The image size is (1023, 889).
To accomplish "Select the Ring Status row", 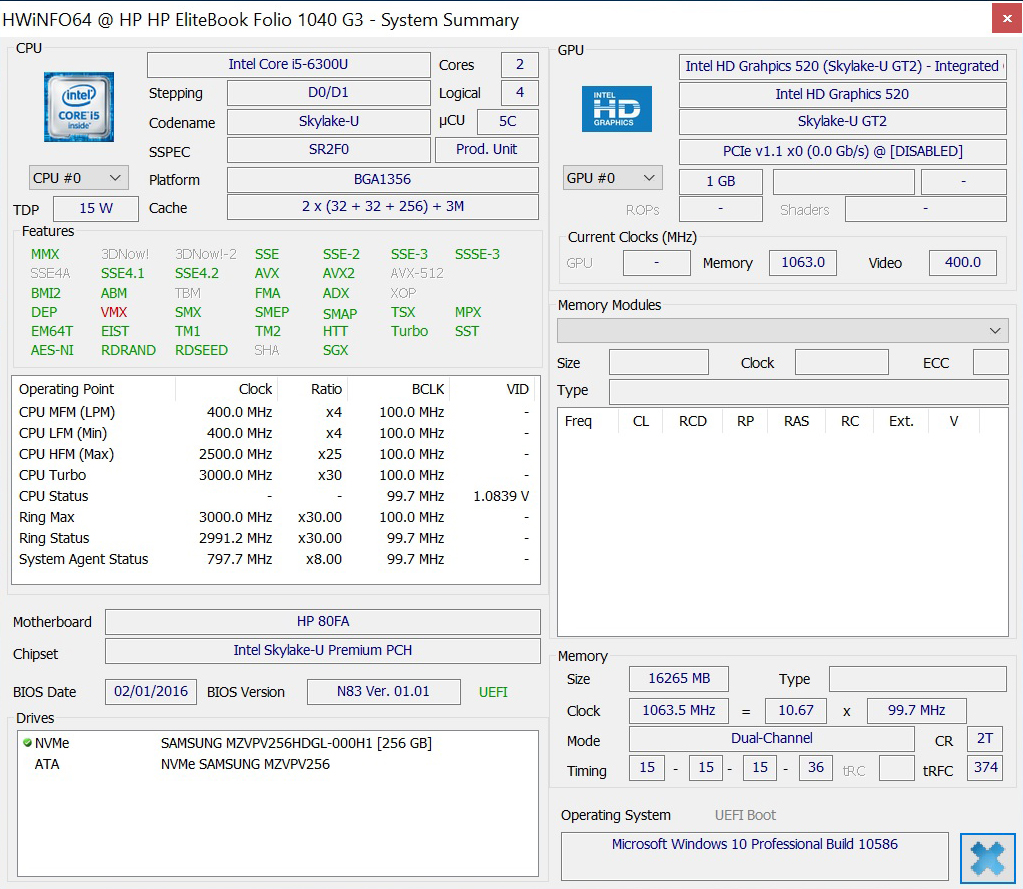I will click(275, 539).
